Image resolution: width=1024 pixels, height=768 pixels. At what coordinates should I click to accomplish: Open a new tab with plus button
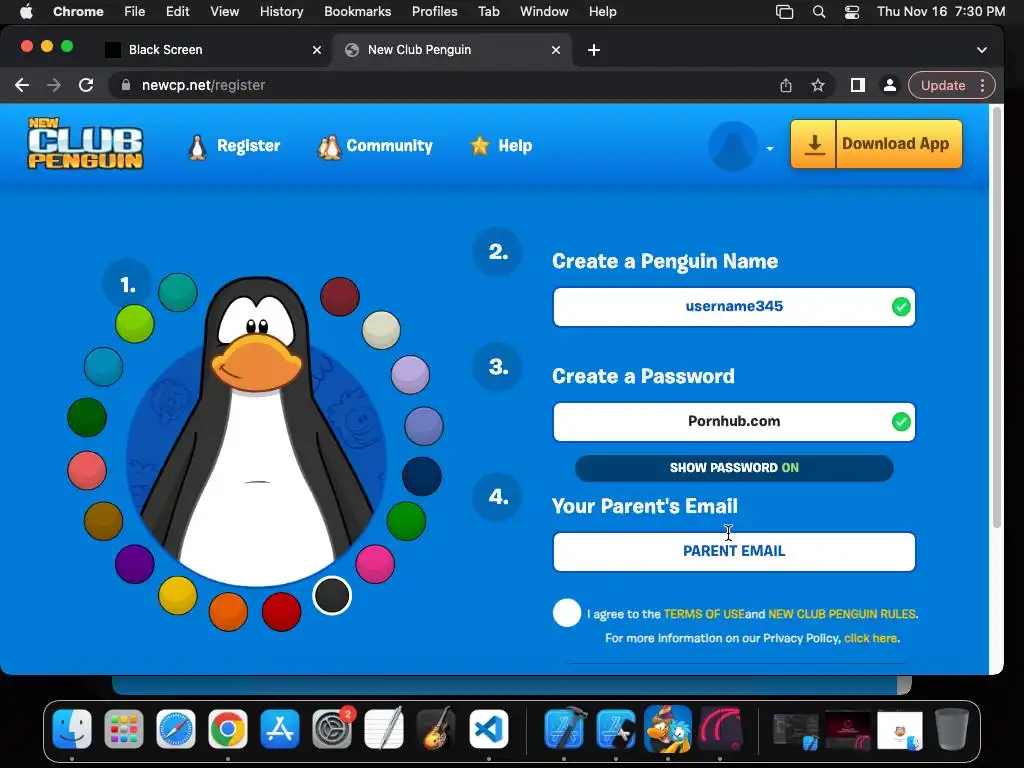594,50
